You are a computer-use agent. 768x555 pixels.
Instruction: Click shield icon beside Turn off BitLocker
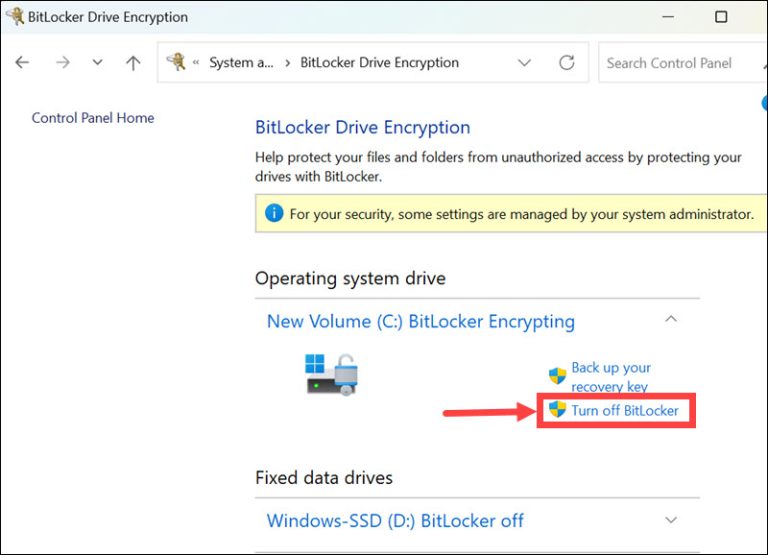[557, 409]
